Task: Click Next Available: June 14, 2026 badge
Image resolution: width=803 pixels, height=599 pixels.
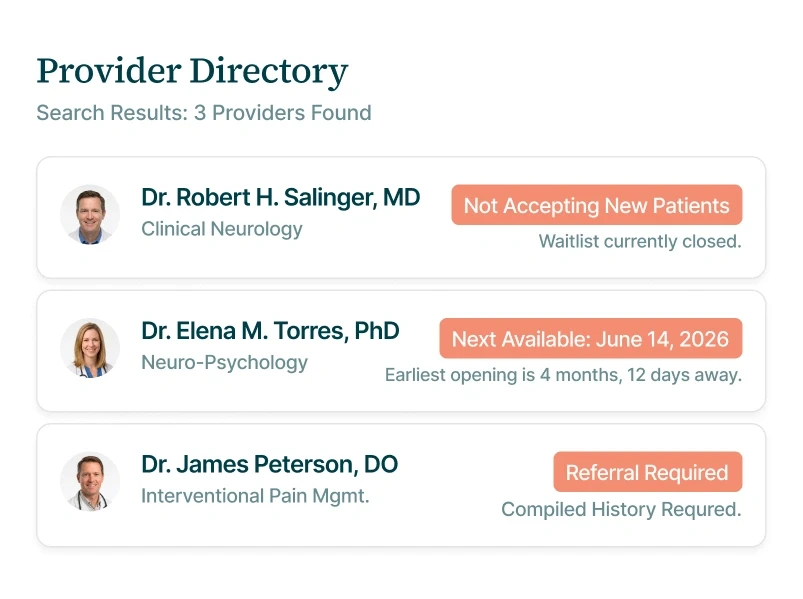Action: pos(590,338)
